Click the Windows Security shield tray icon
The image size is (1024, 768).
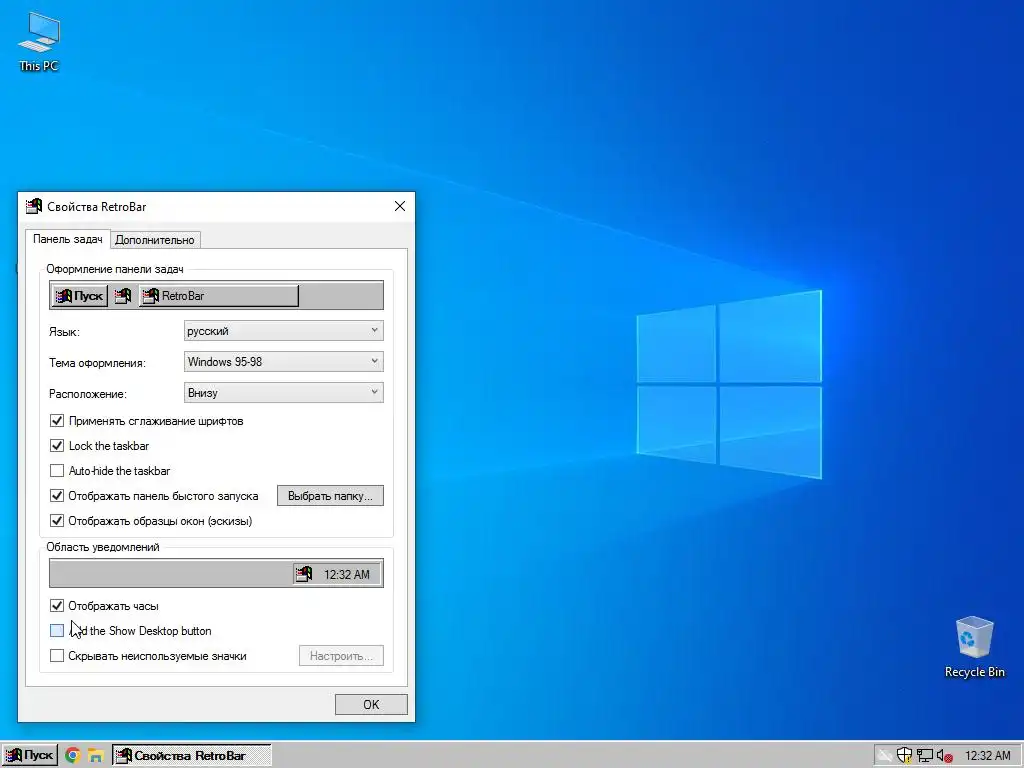(x=904, y=756)
